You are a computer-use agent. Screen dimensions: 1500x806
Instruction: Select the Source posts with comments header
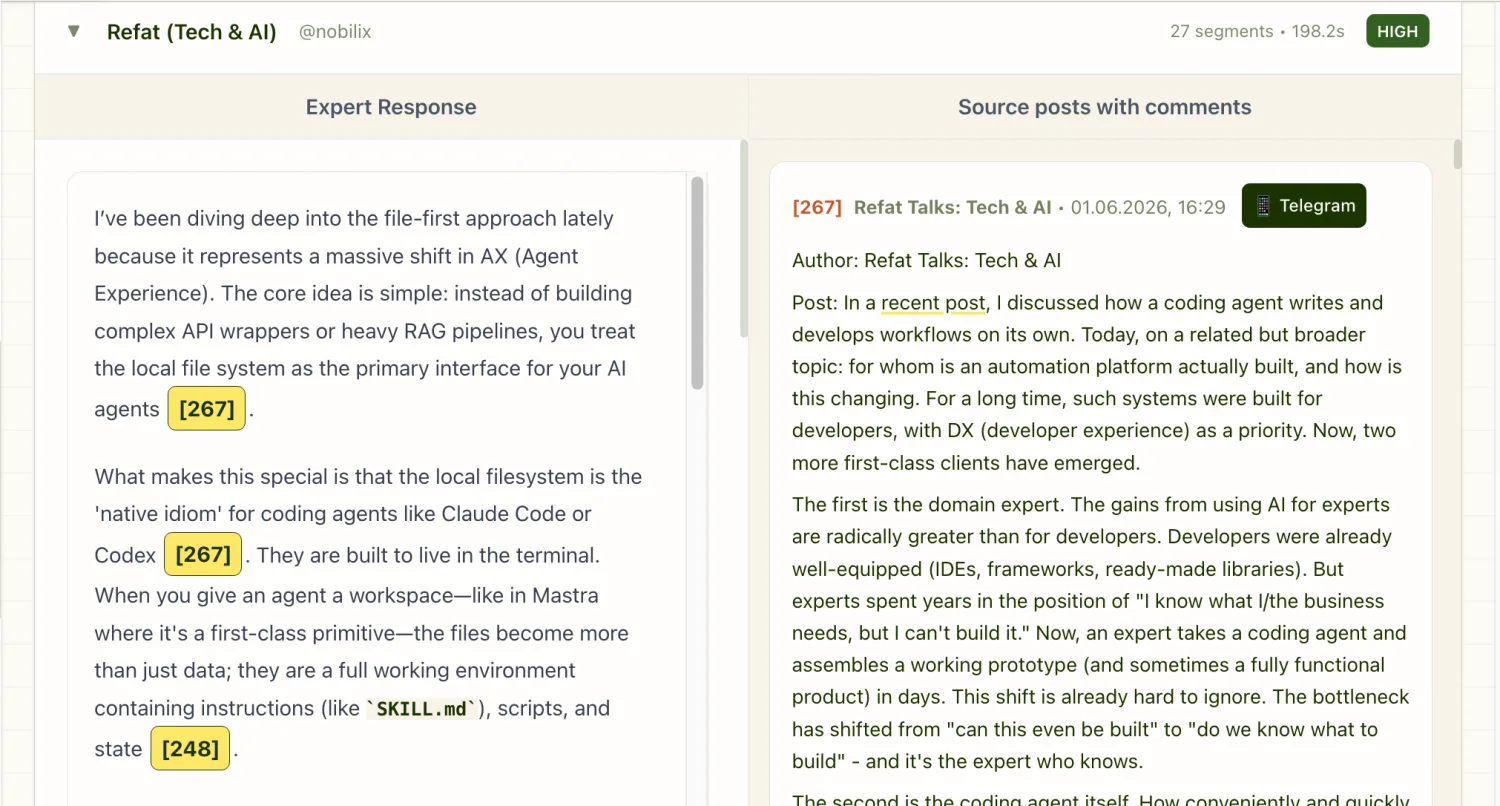tap(1104, 107)
